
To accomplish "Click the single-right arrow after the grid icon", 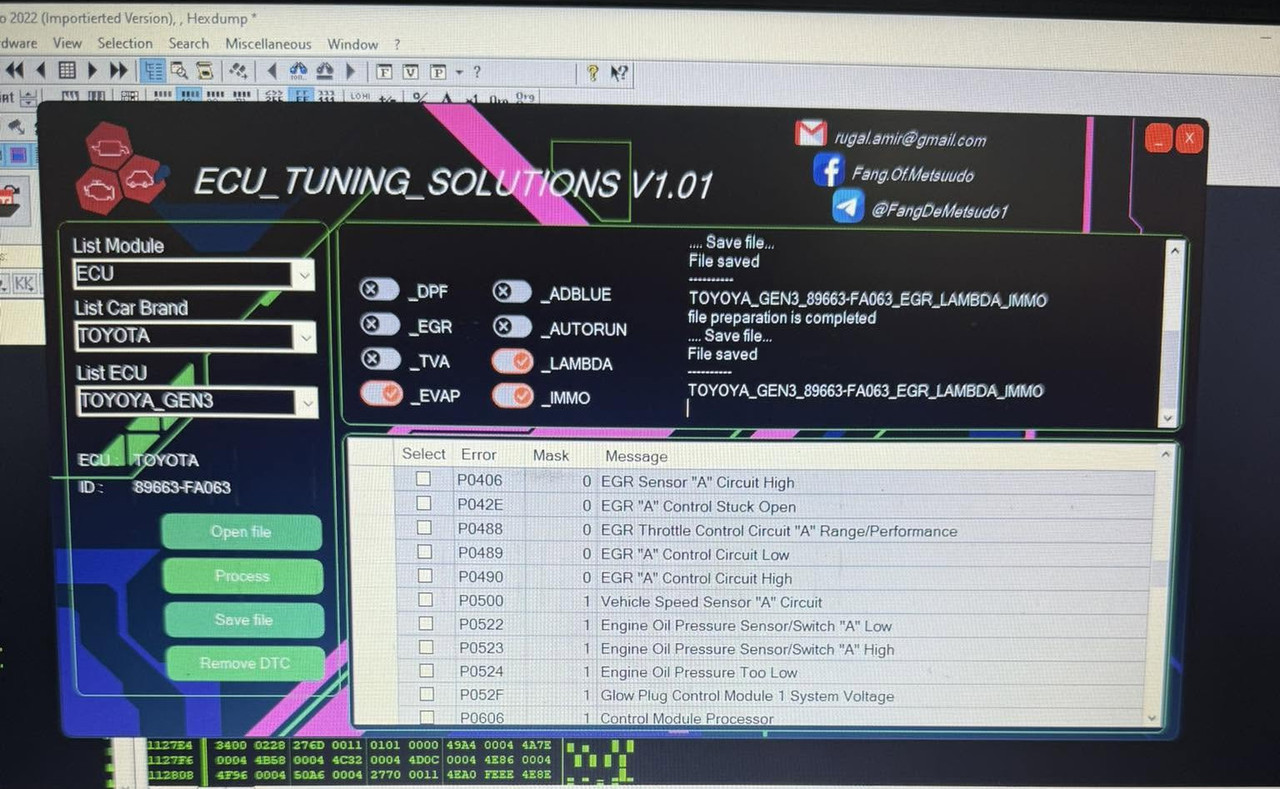I will (x=93, y=70).
